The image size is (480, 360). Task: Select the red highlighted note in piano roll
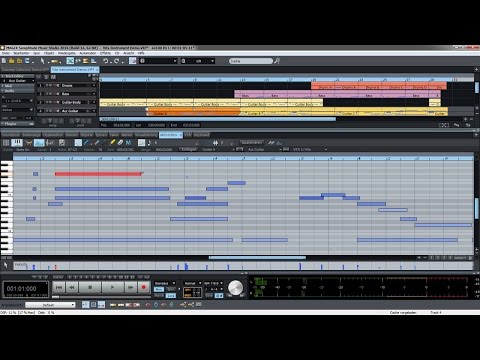click(98, 174)
